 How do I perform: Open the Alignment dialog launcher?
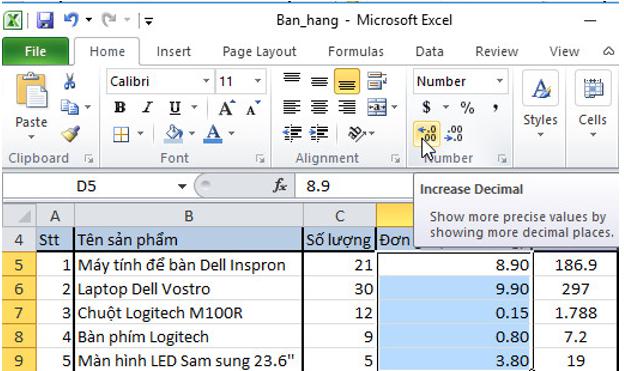(395, 159)
